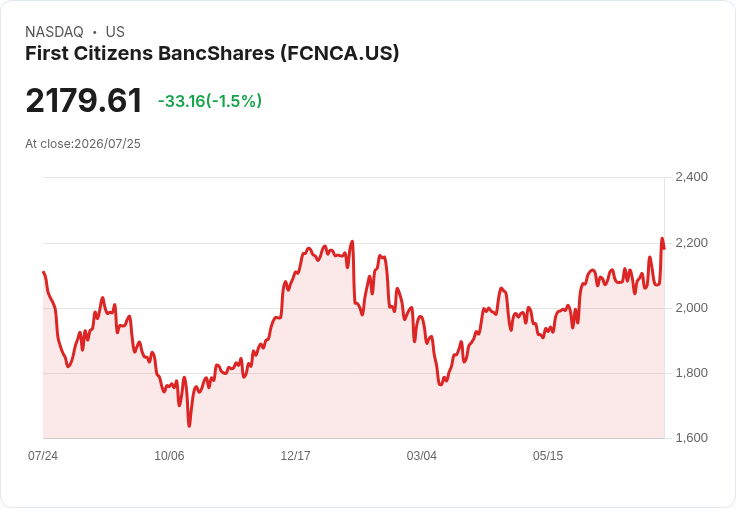This screenshot has height=508, width=736.
Task: Click the NASDAQ exchange label
Action: point(54,32)
